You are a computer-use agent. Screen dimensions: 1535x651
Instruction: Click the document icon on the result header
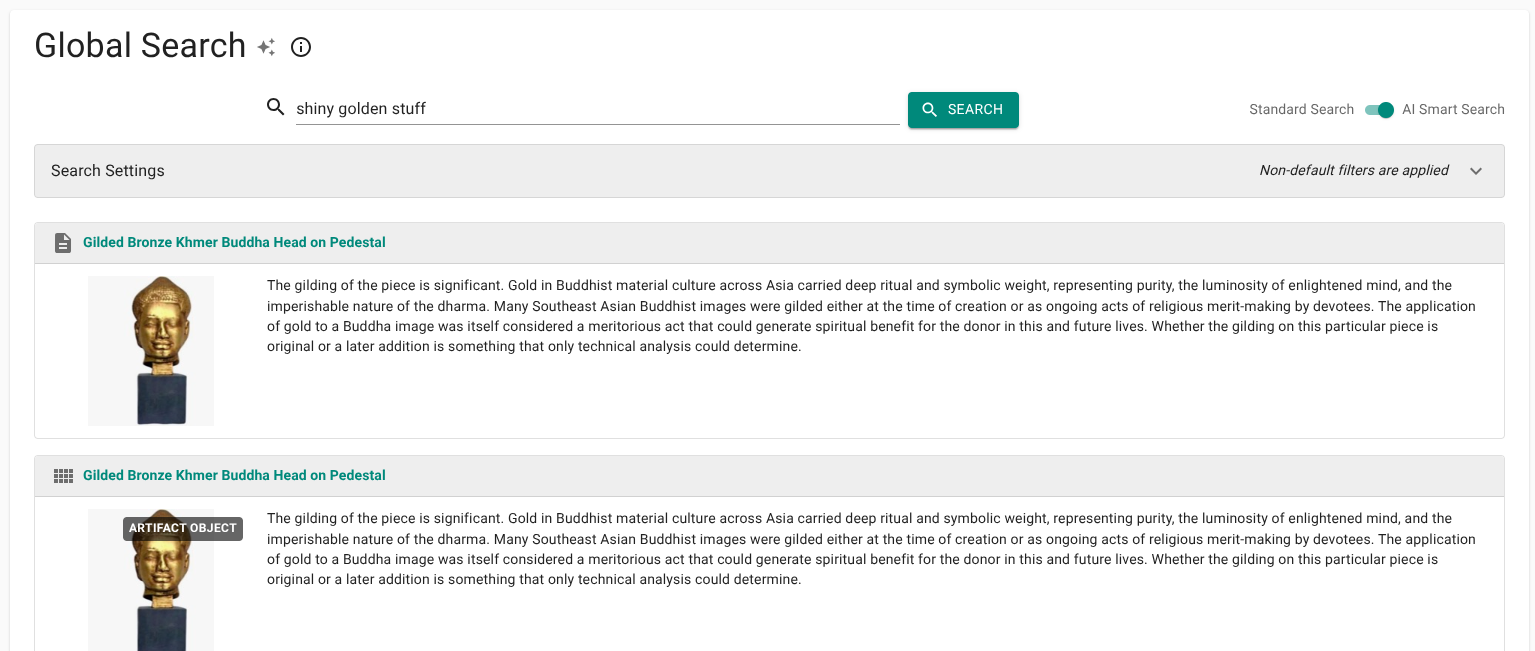point(63,243)
